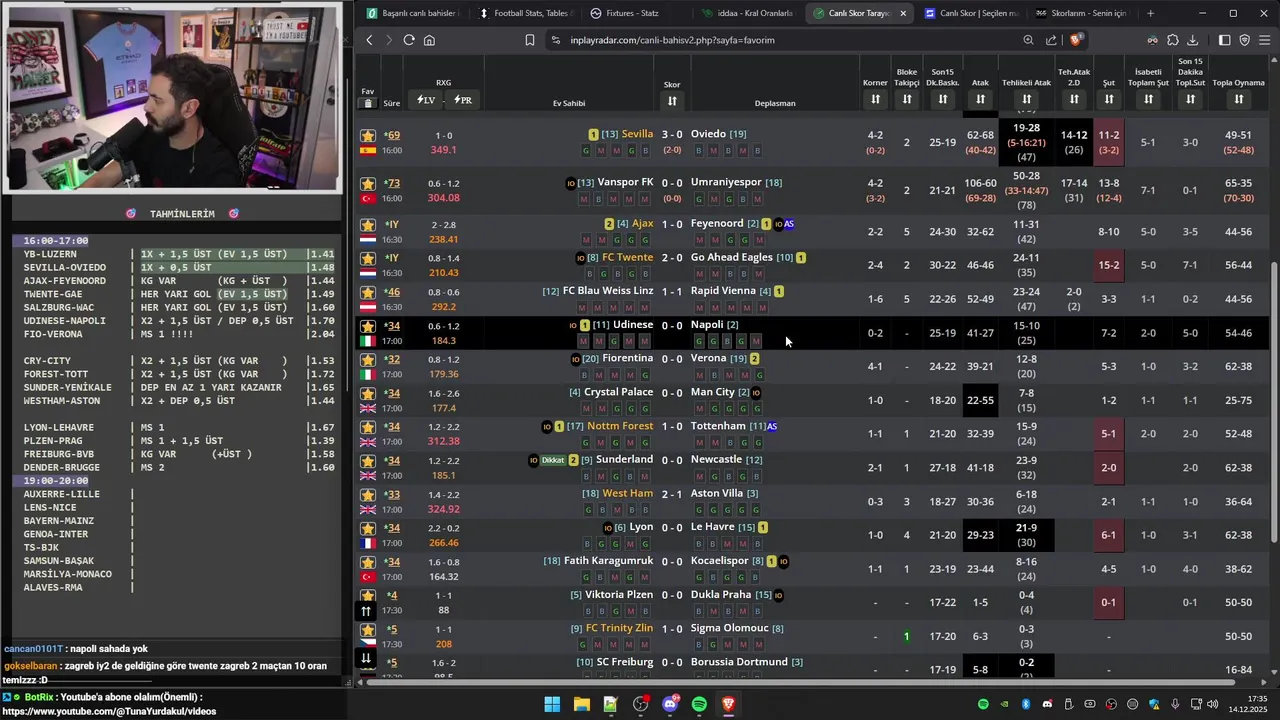Sort by Atak column arrows
1280x720 pixels.
click(x=980, y=99)
